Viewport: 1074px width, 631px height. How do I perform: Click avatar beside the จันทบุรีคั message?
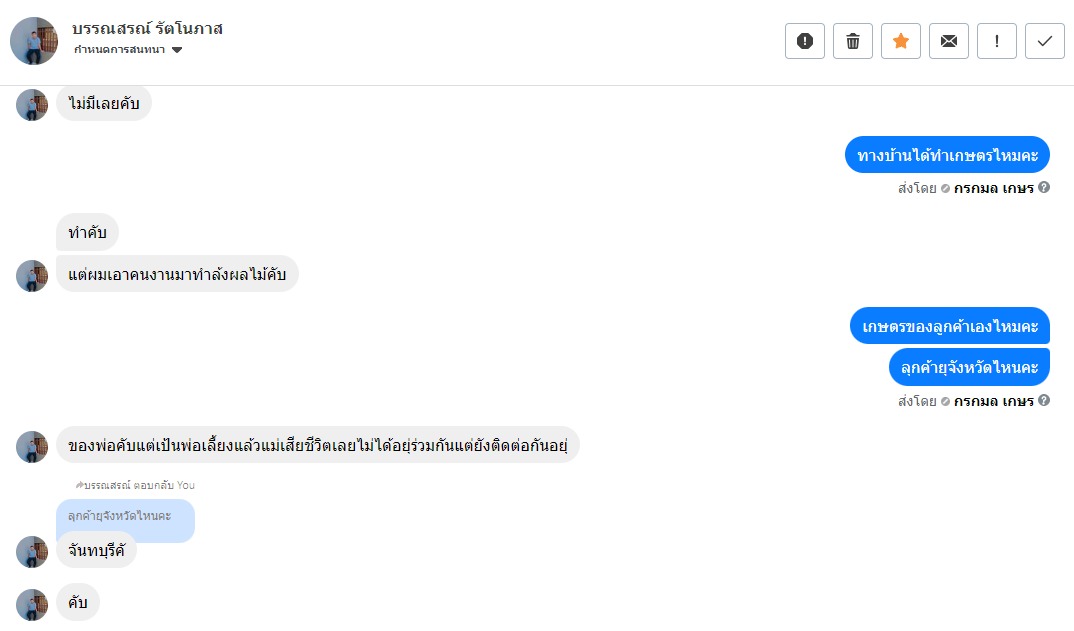pyautogui.click(x=32, y=552)
